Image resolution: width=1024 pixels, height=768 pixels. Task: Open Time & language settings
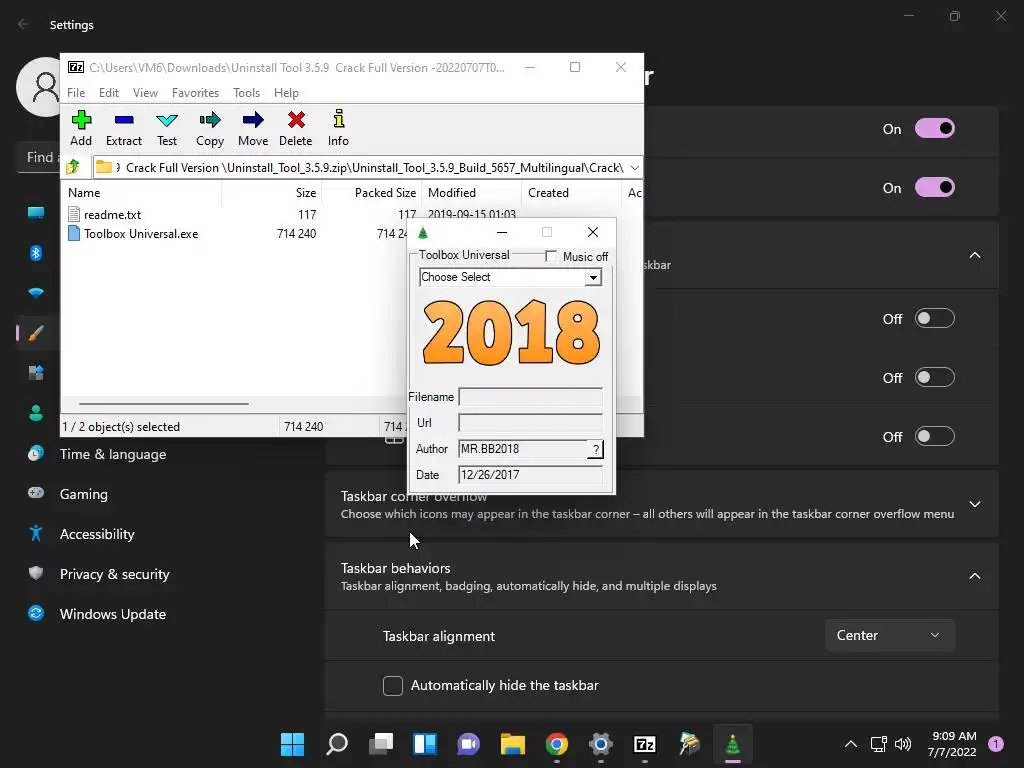click(112, 455)
